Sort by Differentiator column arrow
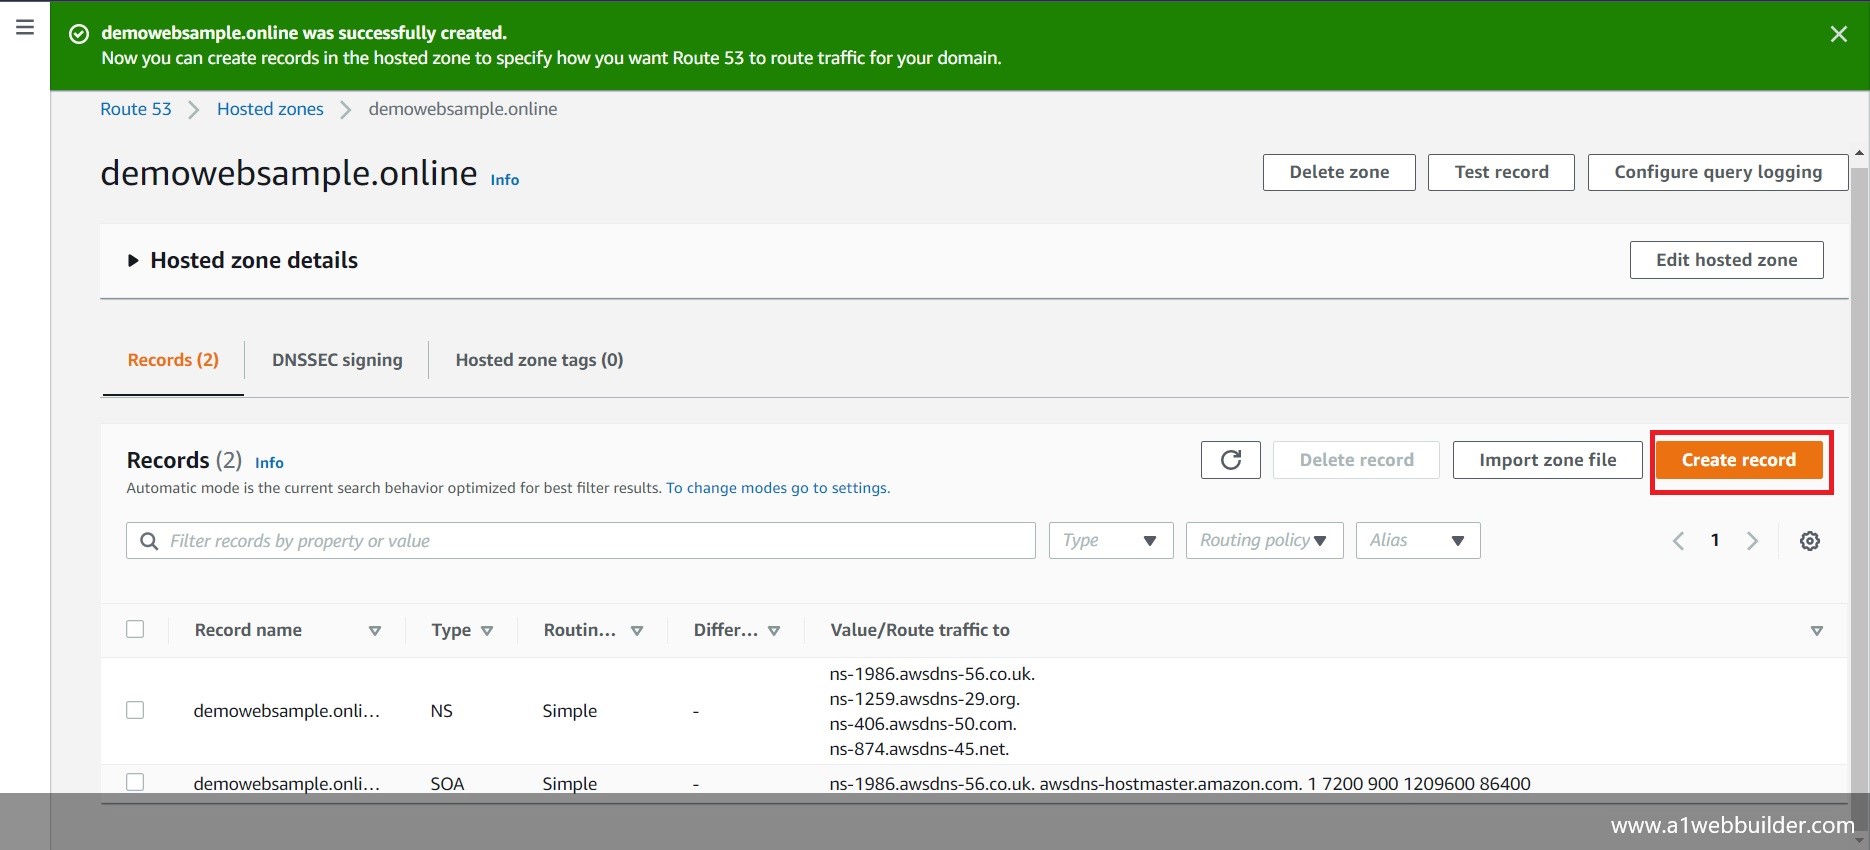 pyautogui.click(x=774, y=631)
